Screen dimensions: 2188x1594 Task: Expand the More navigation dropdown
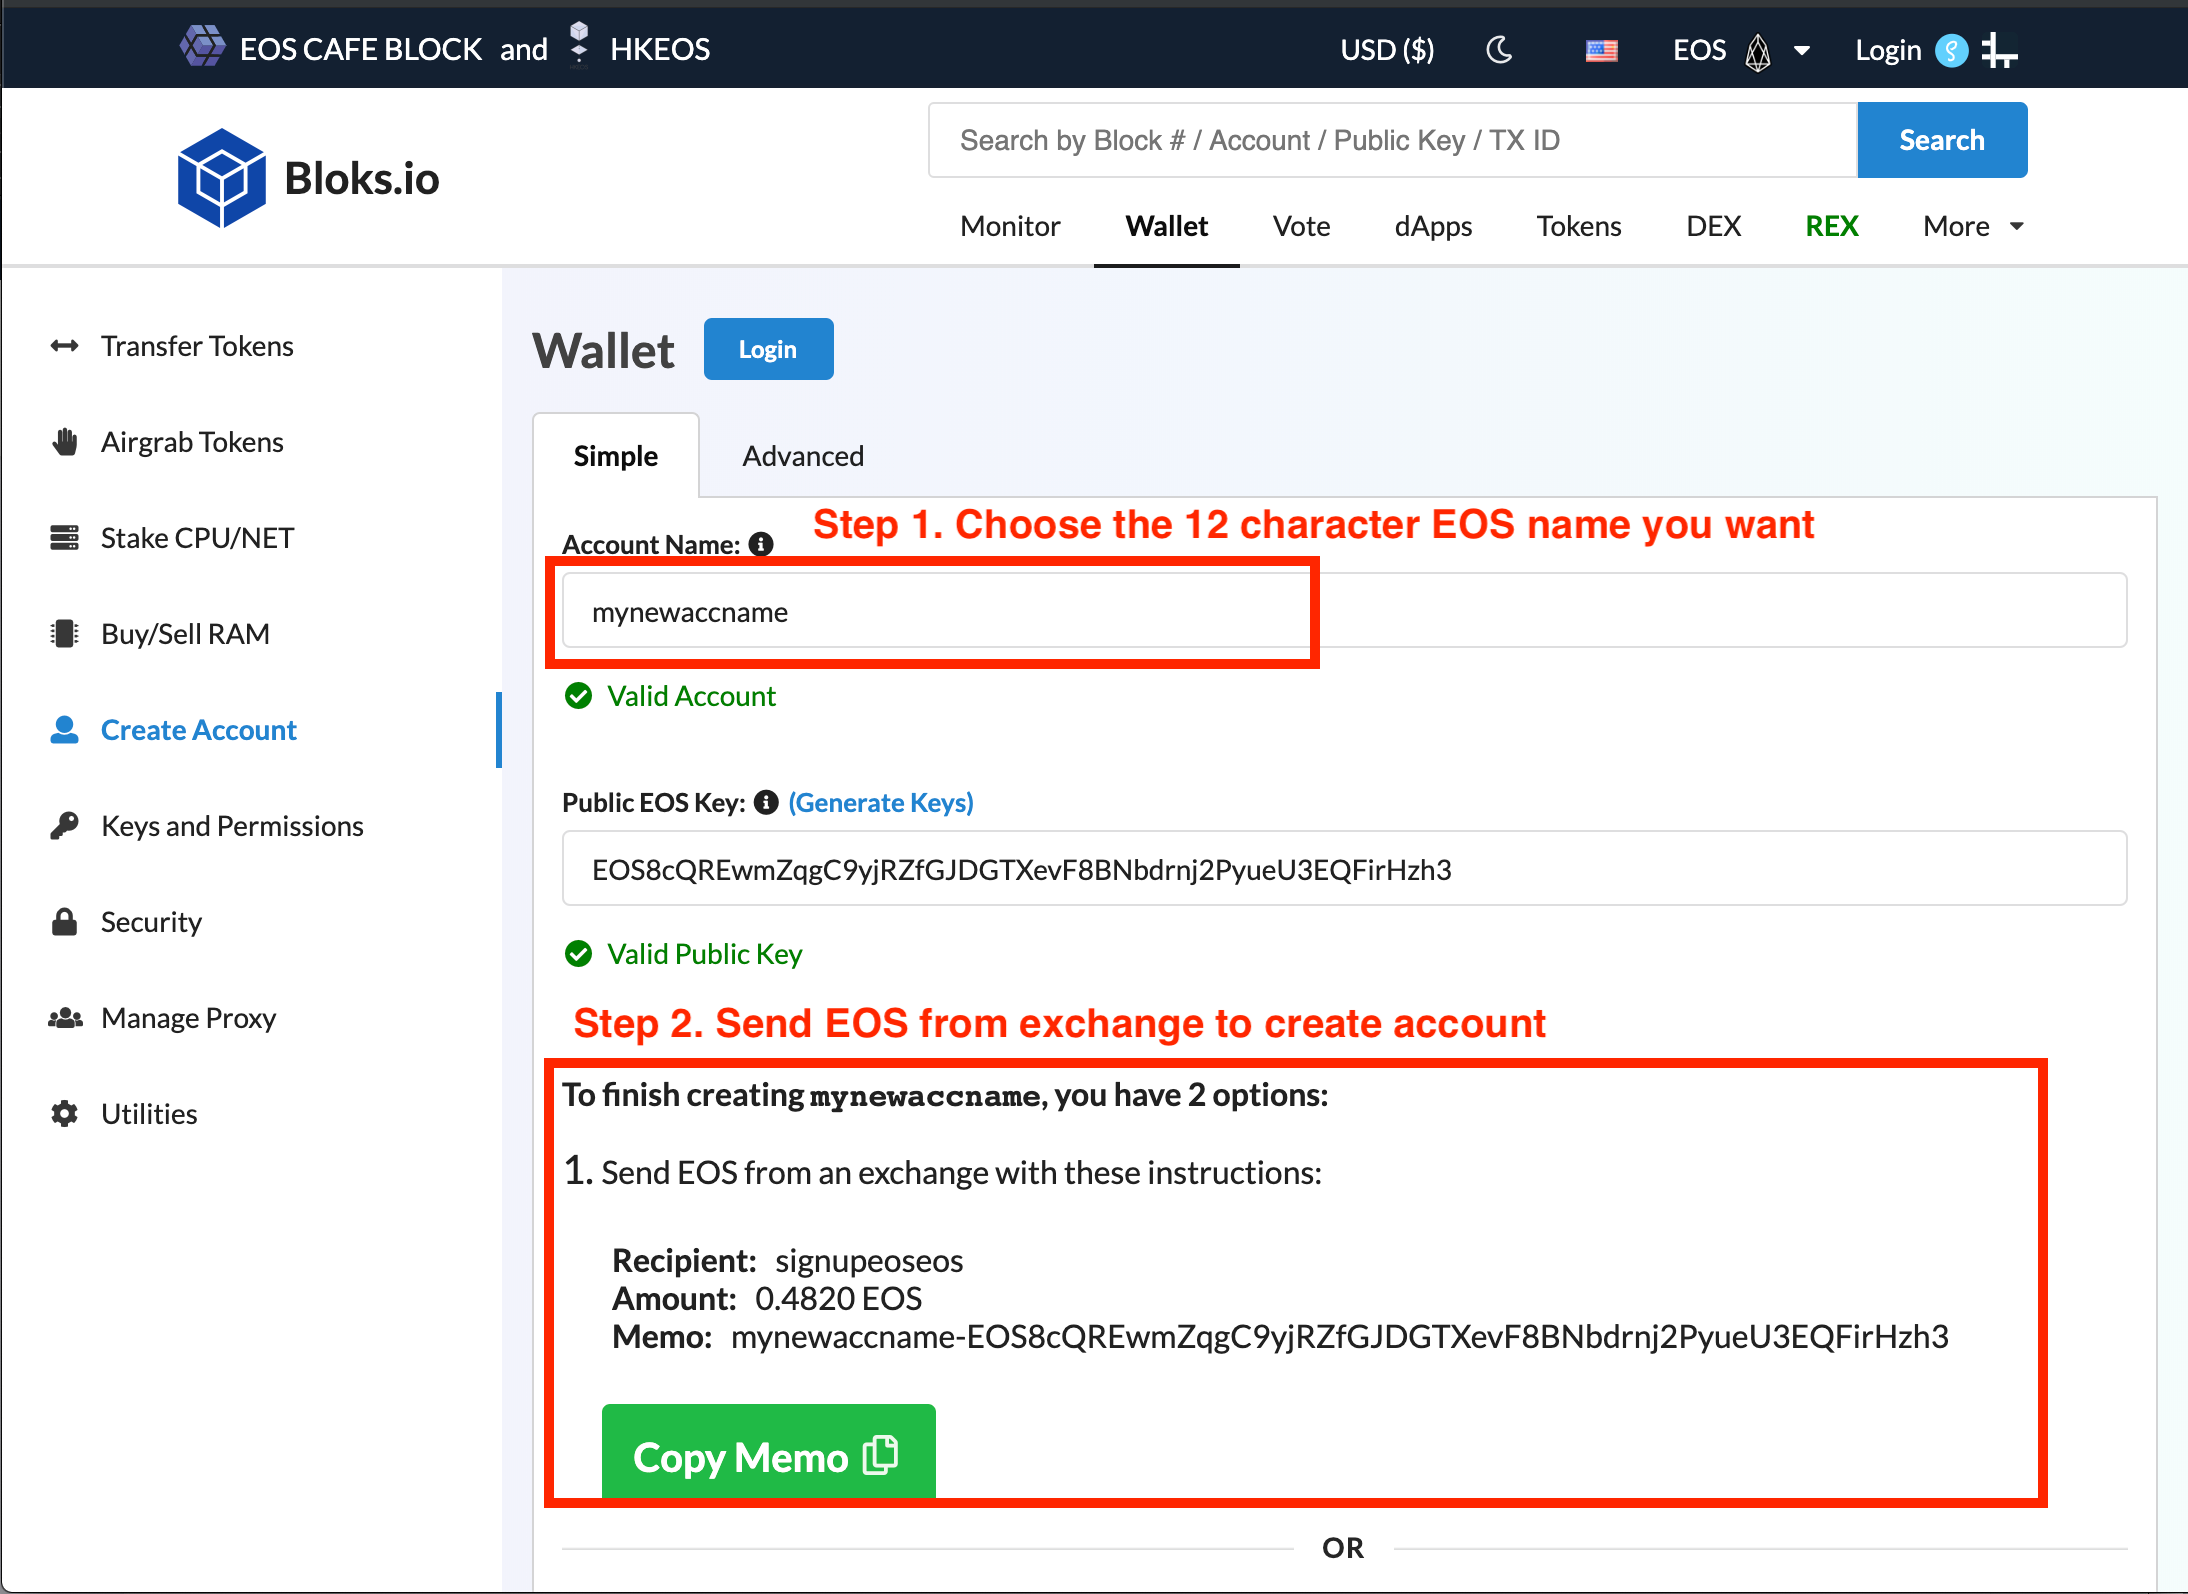[x=1972, y=226]
